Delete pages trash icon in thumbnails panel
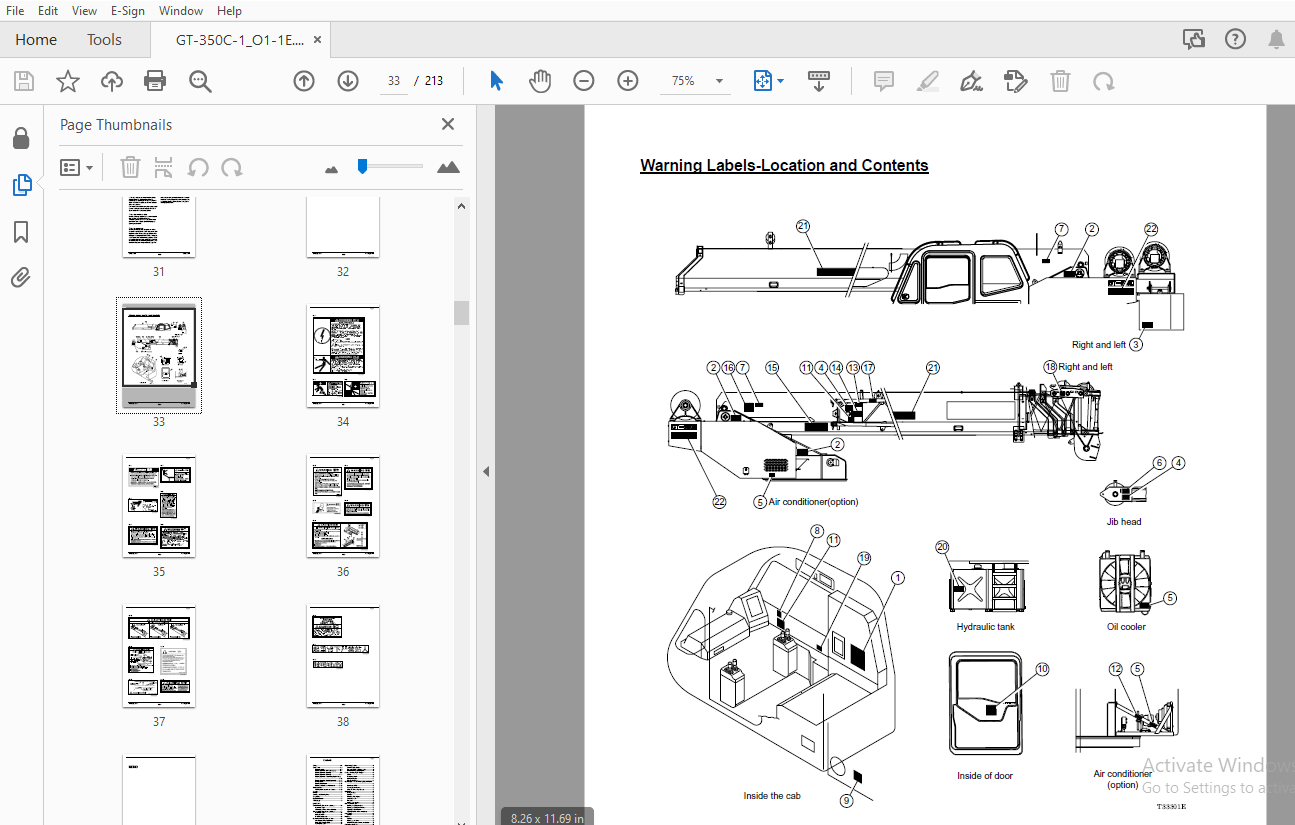This screenshot has width=1295, height=825. point(131,167)
